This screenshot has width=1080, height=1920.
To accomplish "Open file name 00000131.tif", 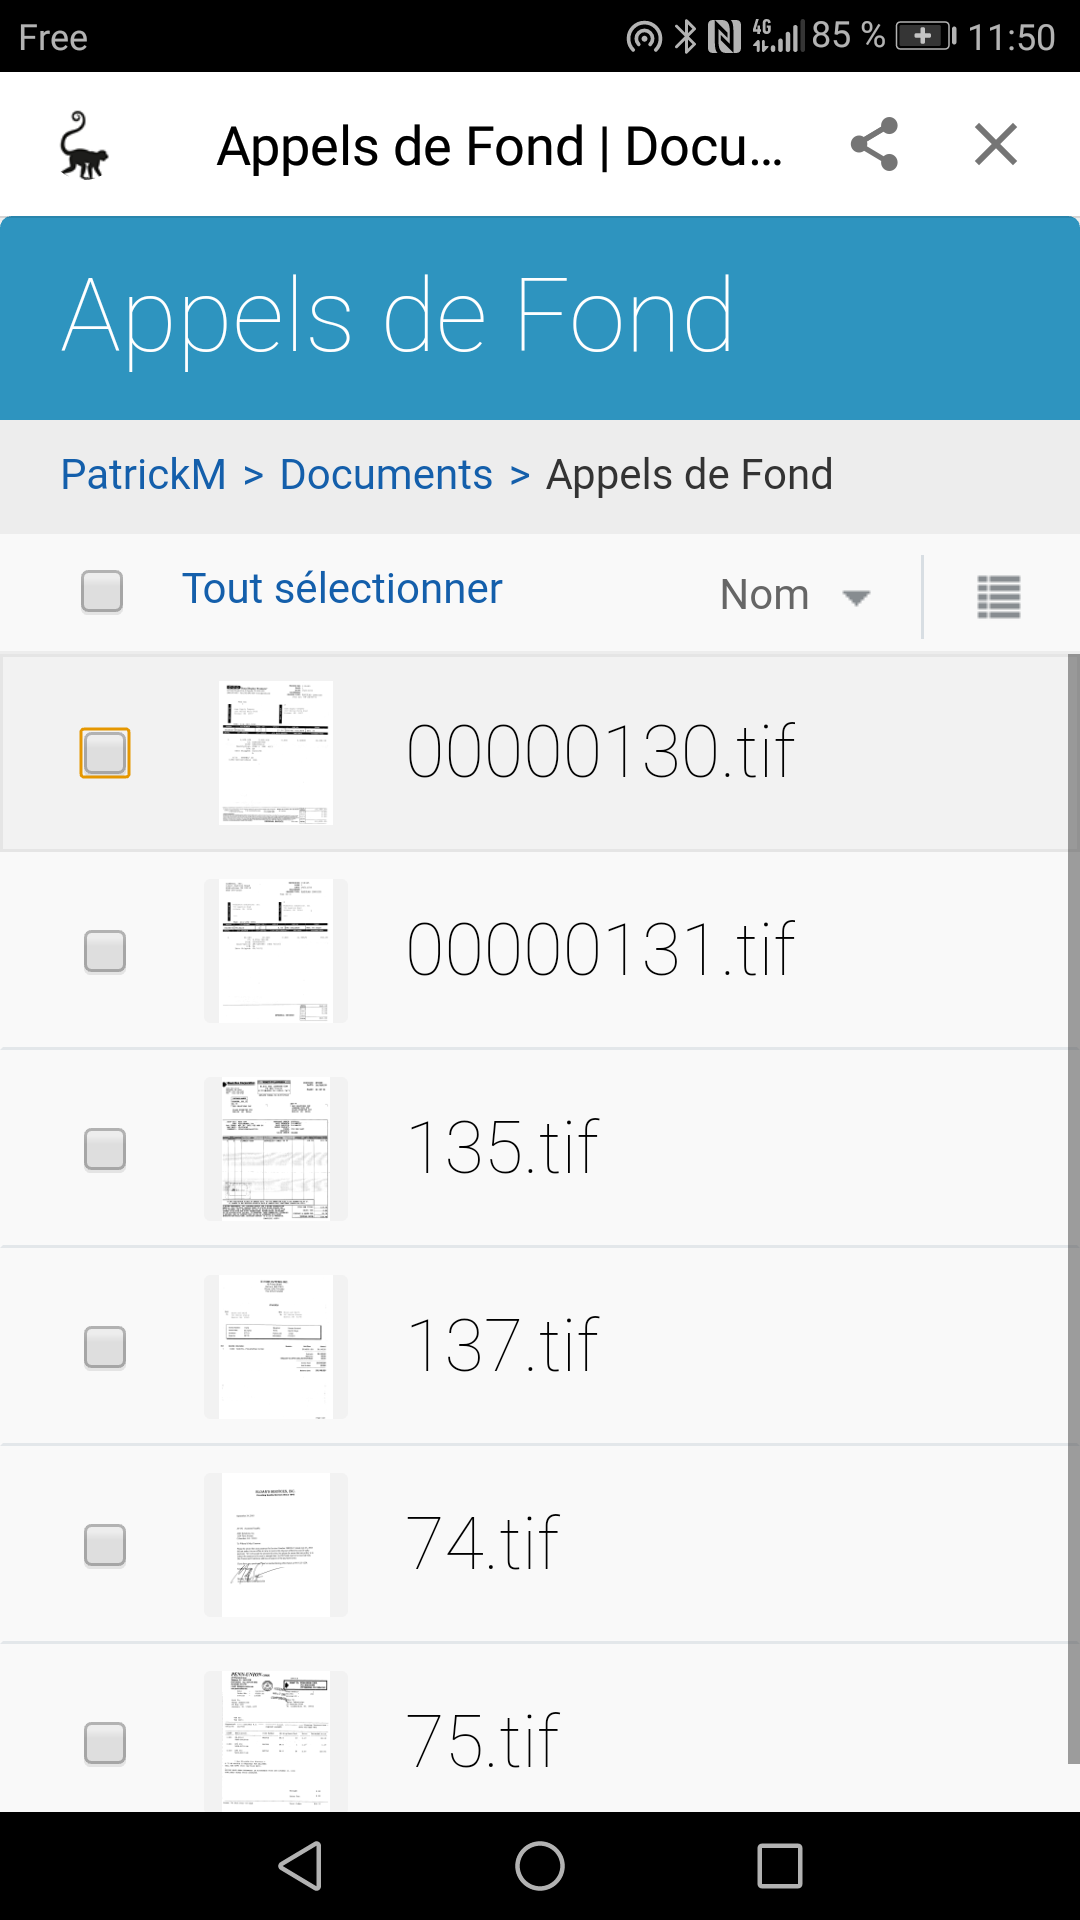I will click(601, 949).
